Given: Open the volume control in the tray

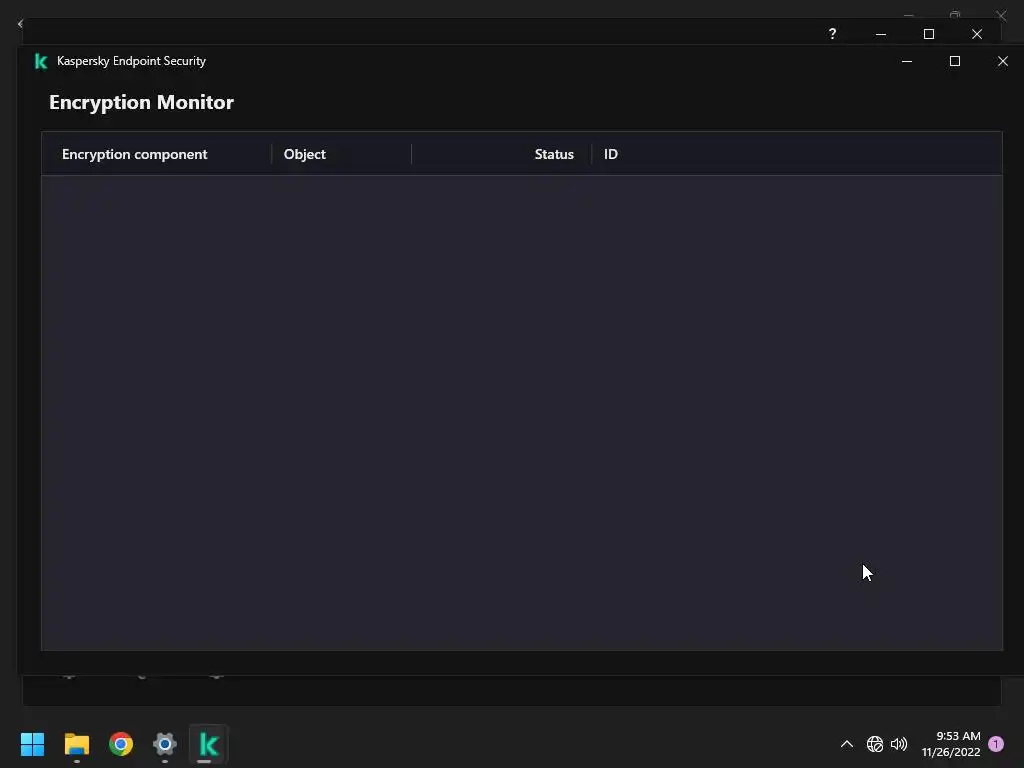Looking at the screenshot, I should click(899, 744).
